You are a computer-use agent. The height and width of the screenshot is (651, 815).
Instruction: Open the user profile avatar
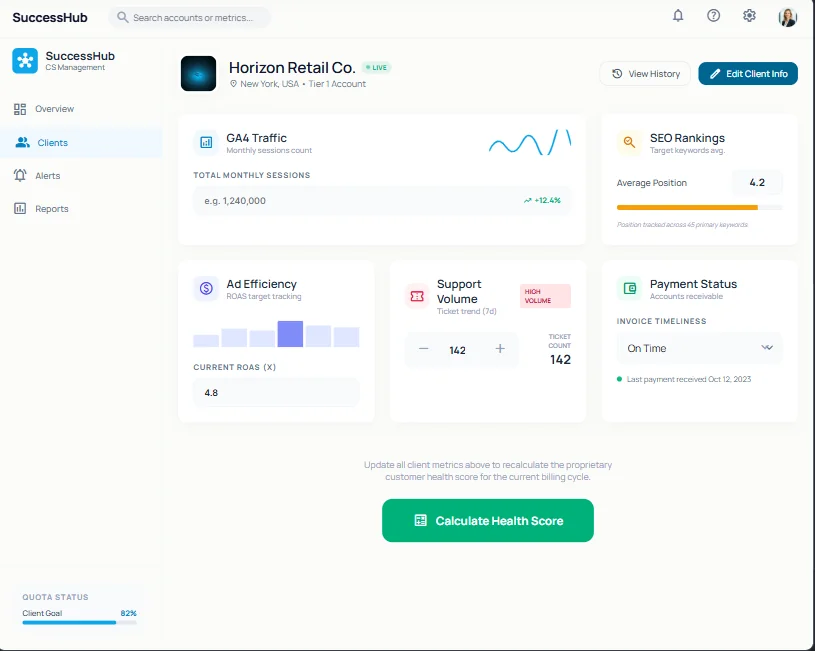(x=787, y=17)
